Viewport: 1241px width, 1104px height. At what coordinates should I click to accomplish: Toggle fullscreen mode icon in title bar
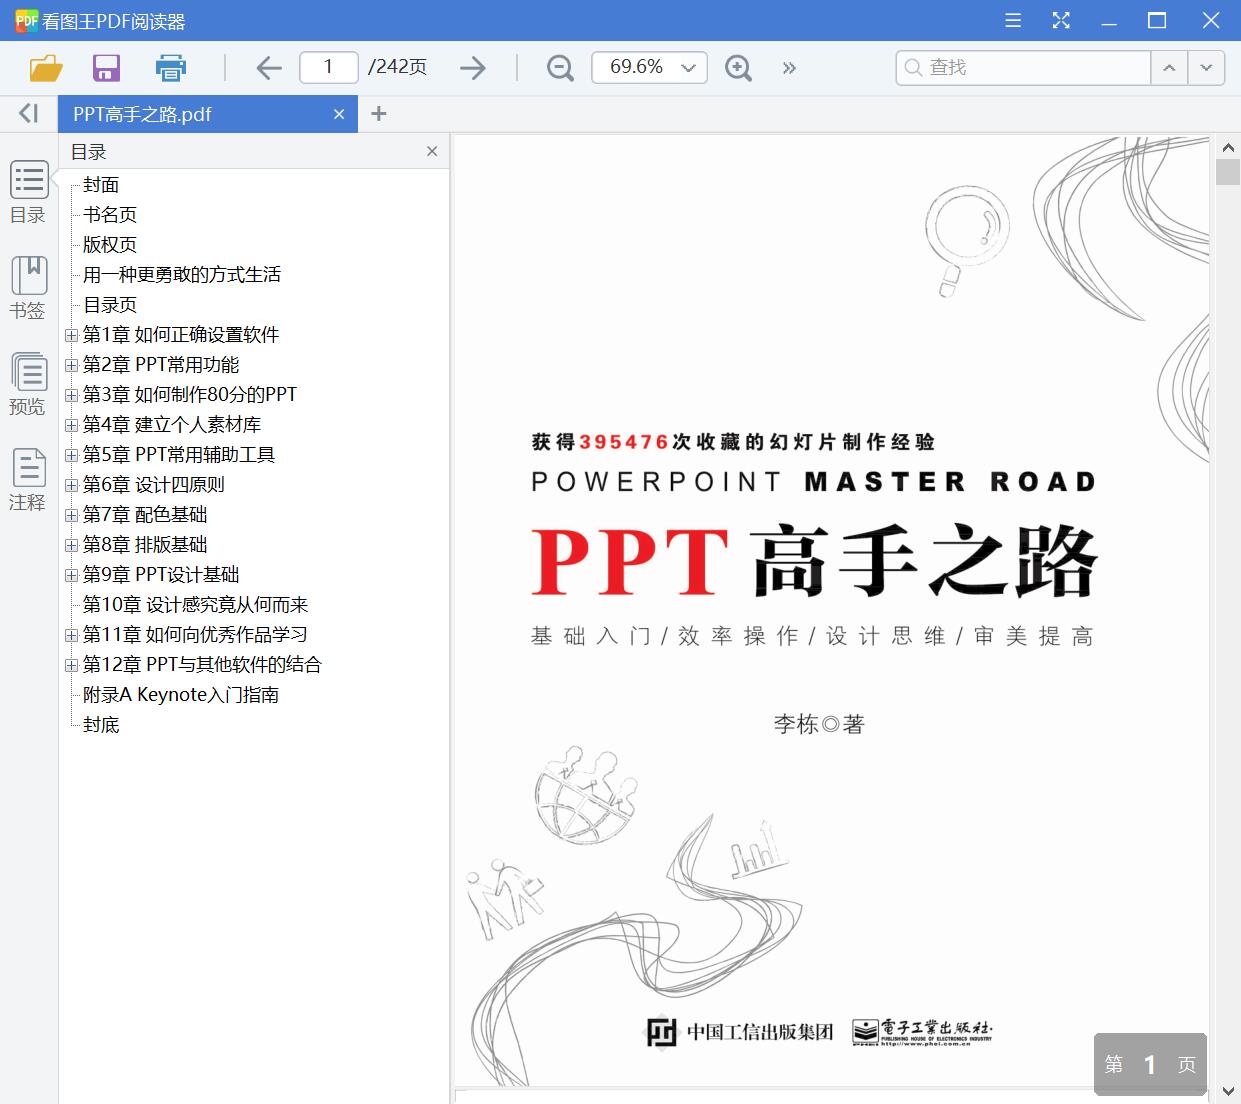pyautogui.click(x=1061, y=20)
